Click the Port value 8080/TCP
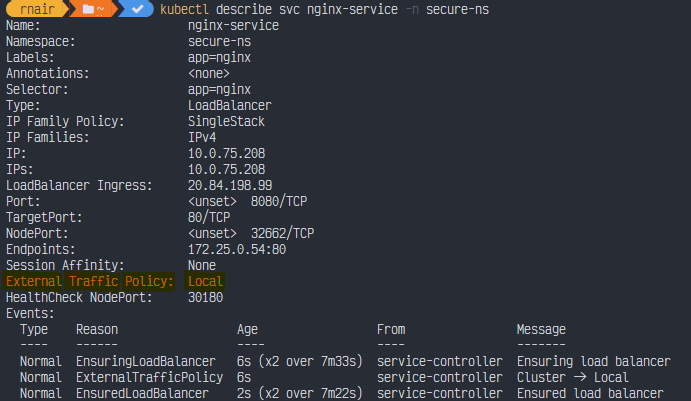 (x=279, y=201)
